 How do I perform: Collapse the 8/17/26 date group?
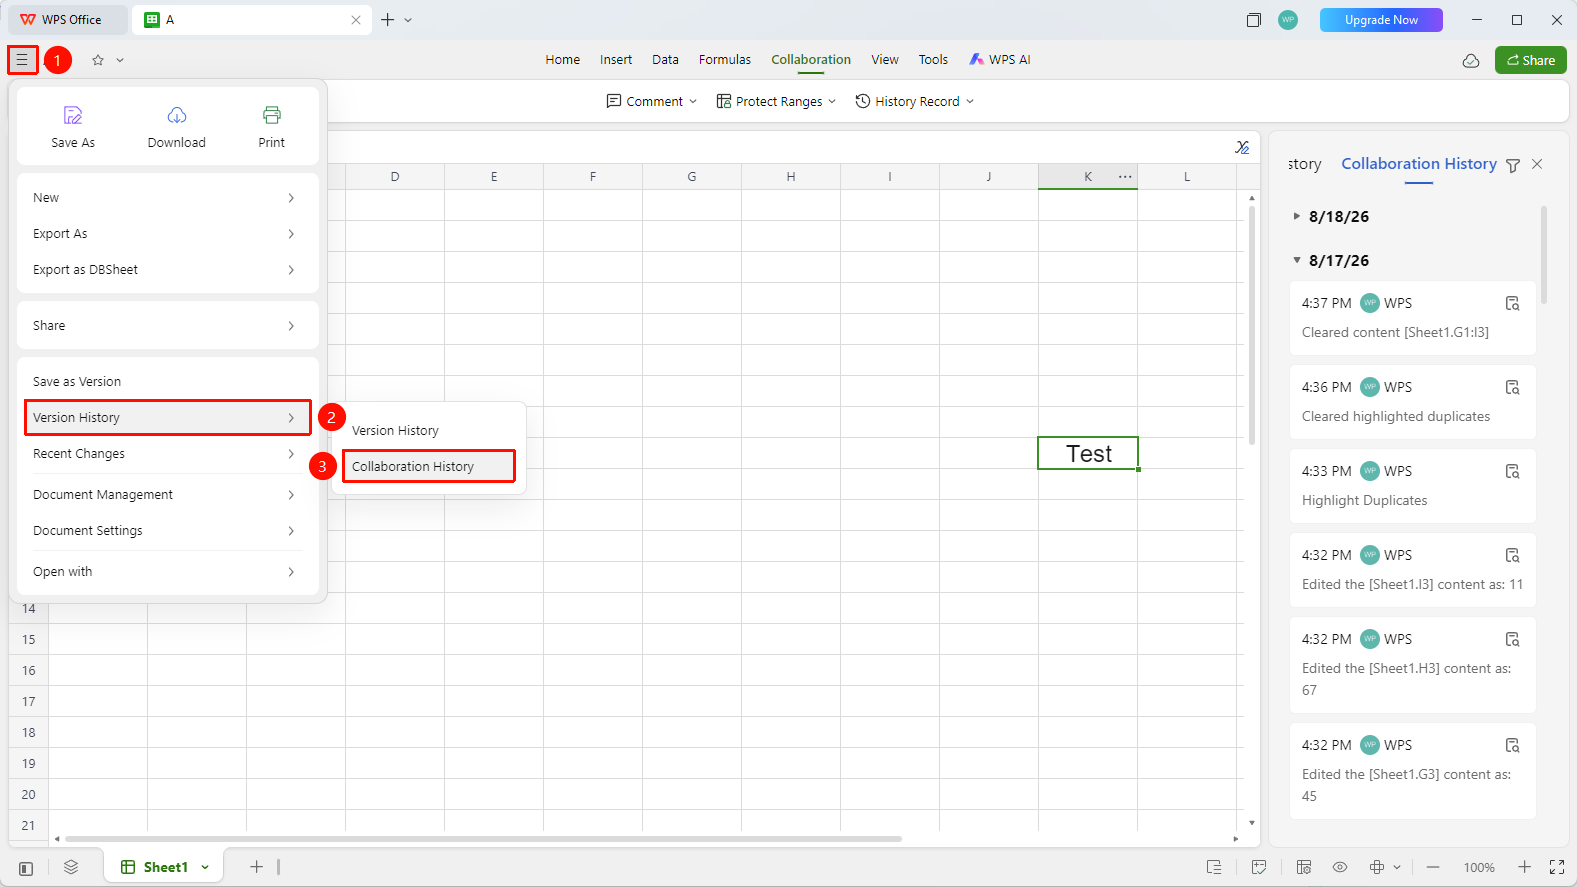coord(1297,260)
